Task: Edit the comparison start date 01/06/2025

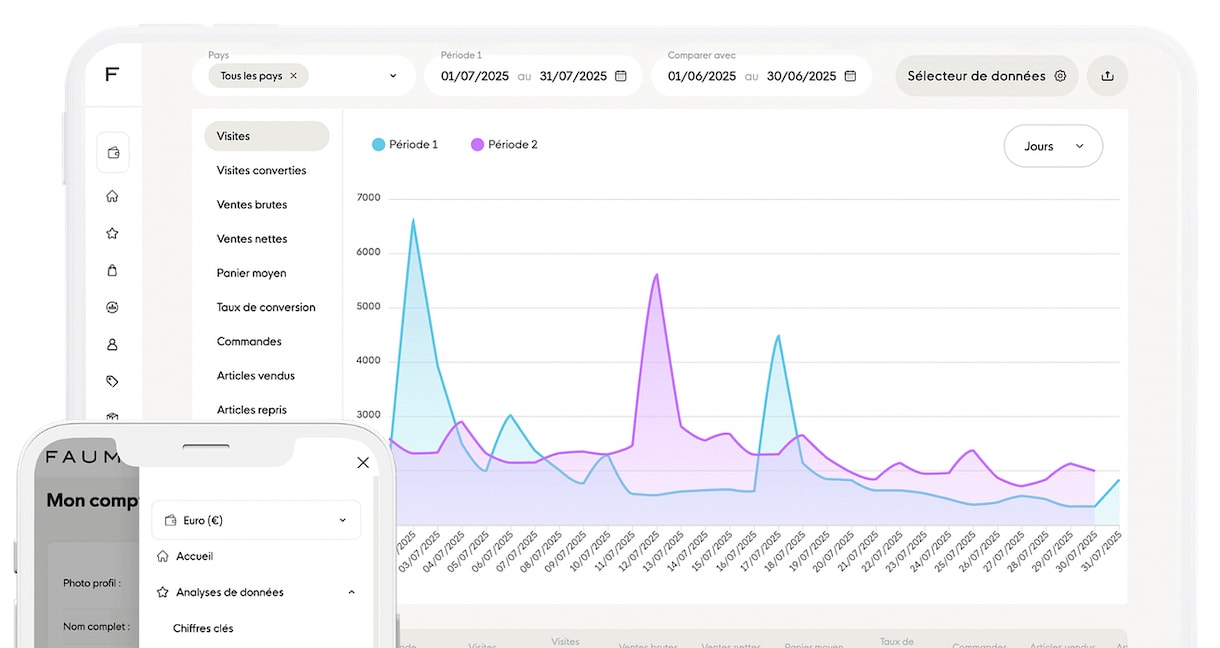Action: coord(702,76)
